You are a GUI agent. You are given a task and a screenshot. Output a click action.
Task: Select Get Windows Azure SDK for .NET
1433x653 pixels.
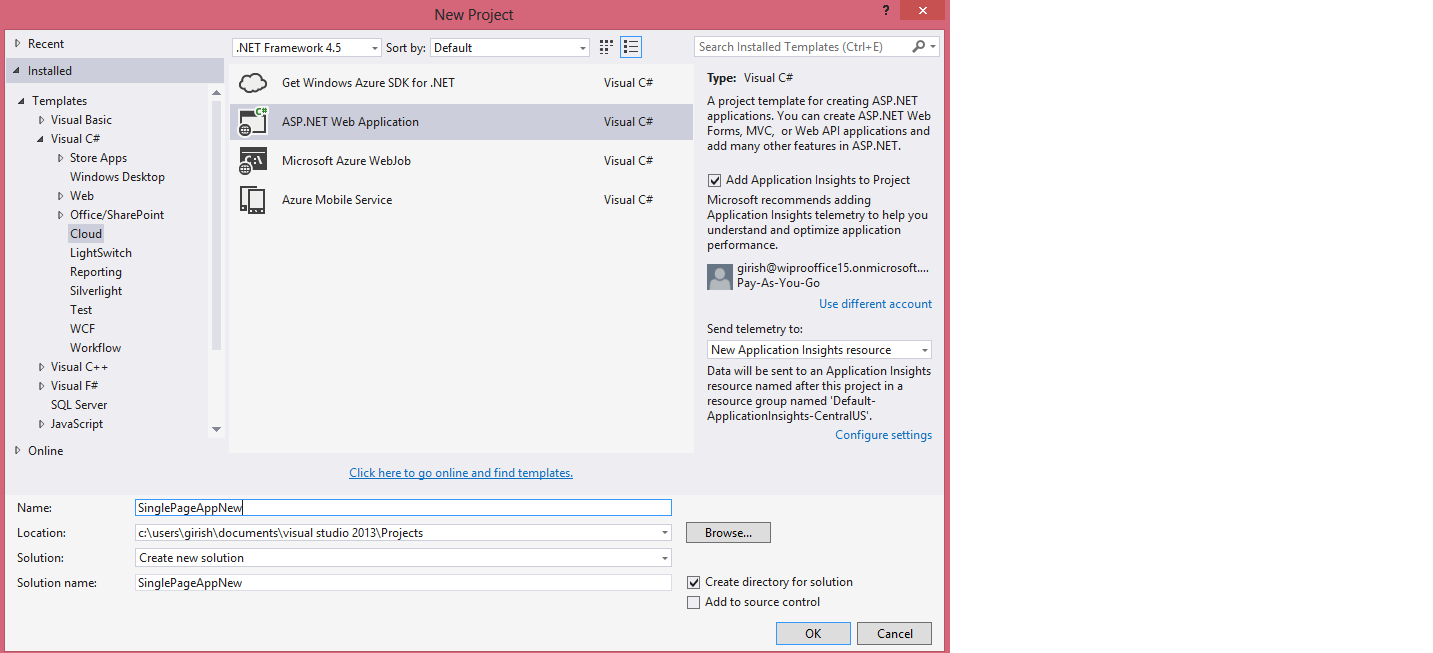pyautogui.click(x=368, y=83)
